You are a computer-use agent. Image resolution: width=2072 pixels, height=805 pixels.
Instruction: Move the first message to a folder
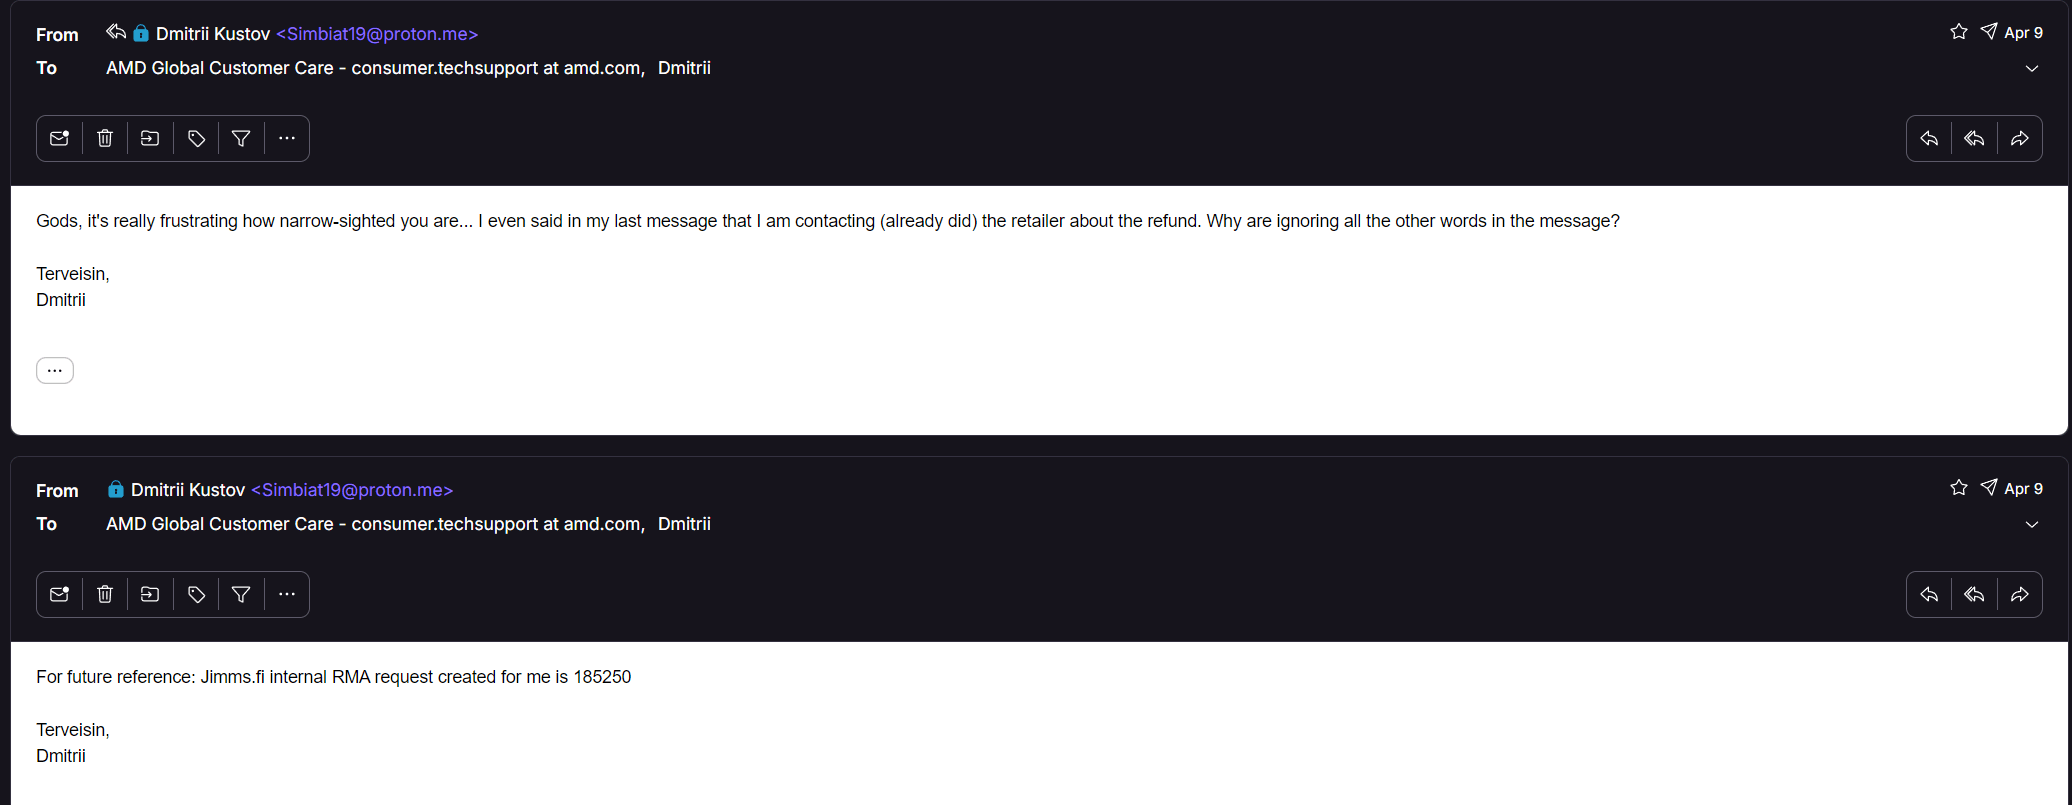point(150,139)
